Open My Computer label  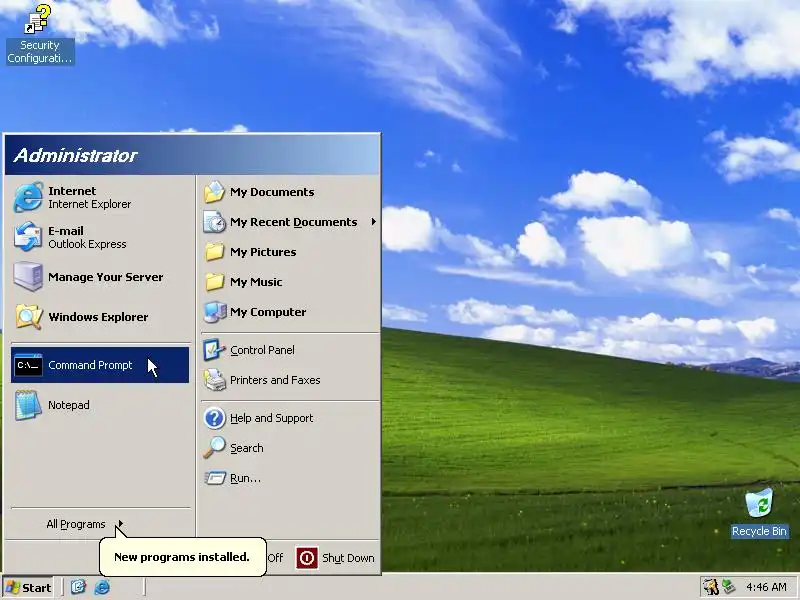tap(268, 312)
